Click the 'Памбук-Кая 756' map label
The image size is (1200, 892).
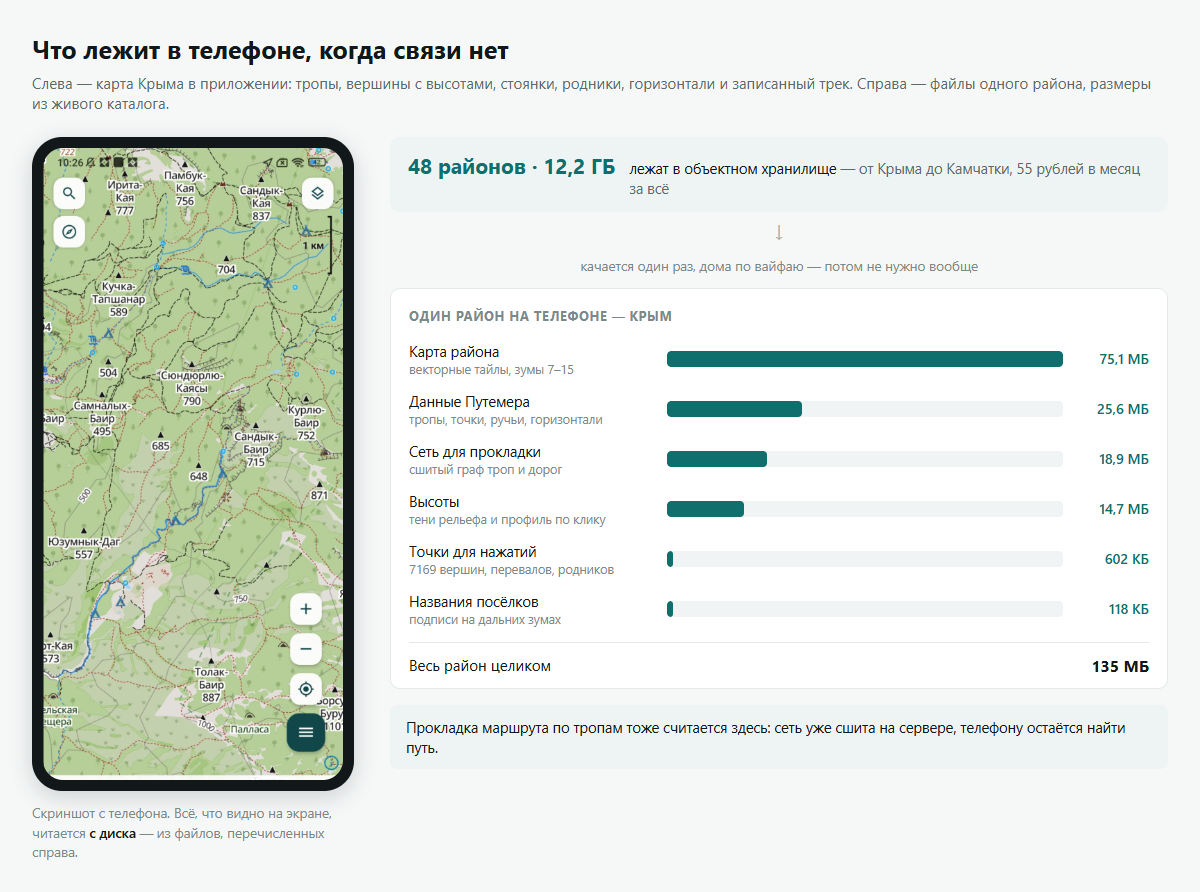pyautogui.click(x=185, y=188)
